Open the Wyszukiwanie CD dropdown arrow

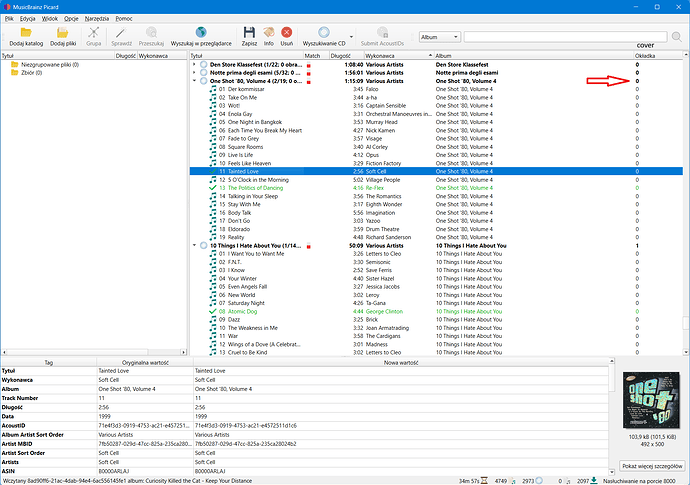(x=351, y=37)
